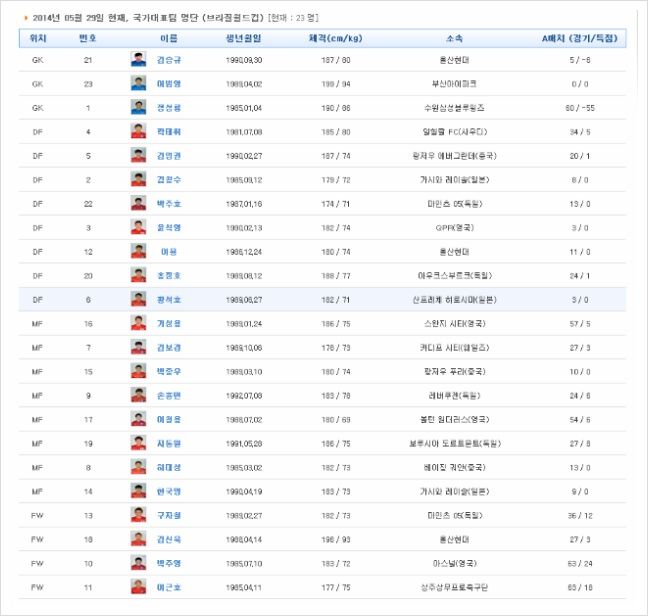
Task: Click the player photo next to 하대성
Action: point(138,466)
